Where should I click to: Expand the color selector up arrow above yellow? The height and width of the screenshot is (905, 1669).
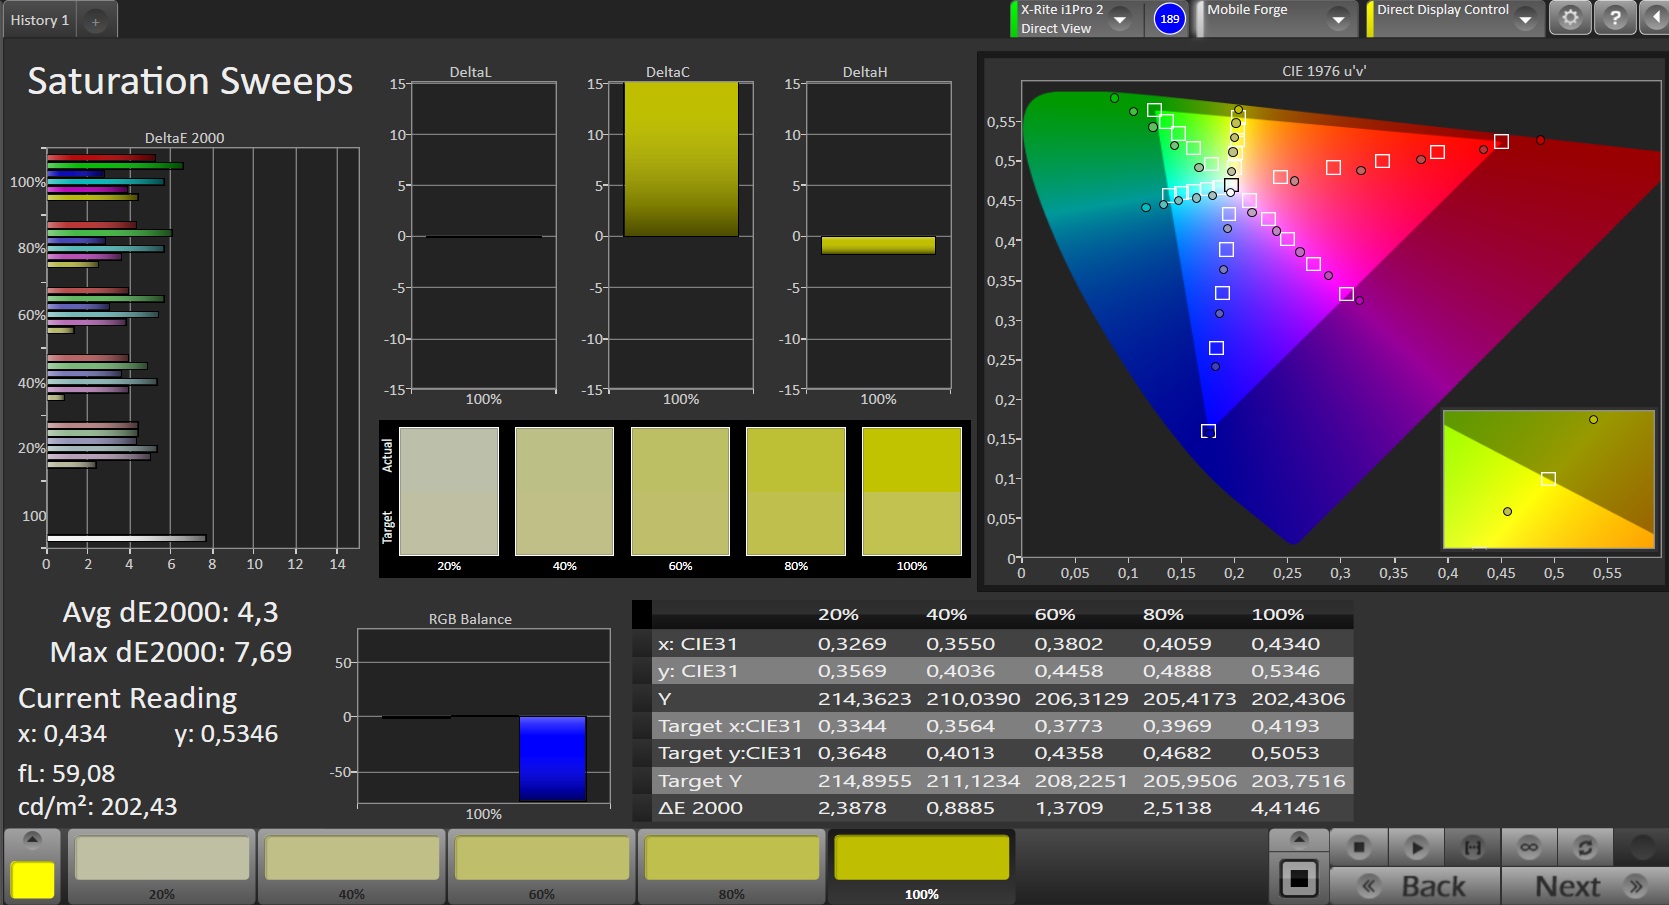[32, 838]
